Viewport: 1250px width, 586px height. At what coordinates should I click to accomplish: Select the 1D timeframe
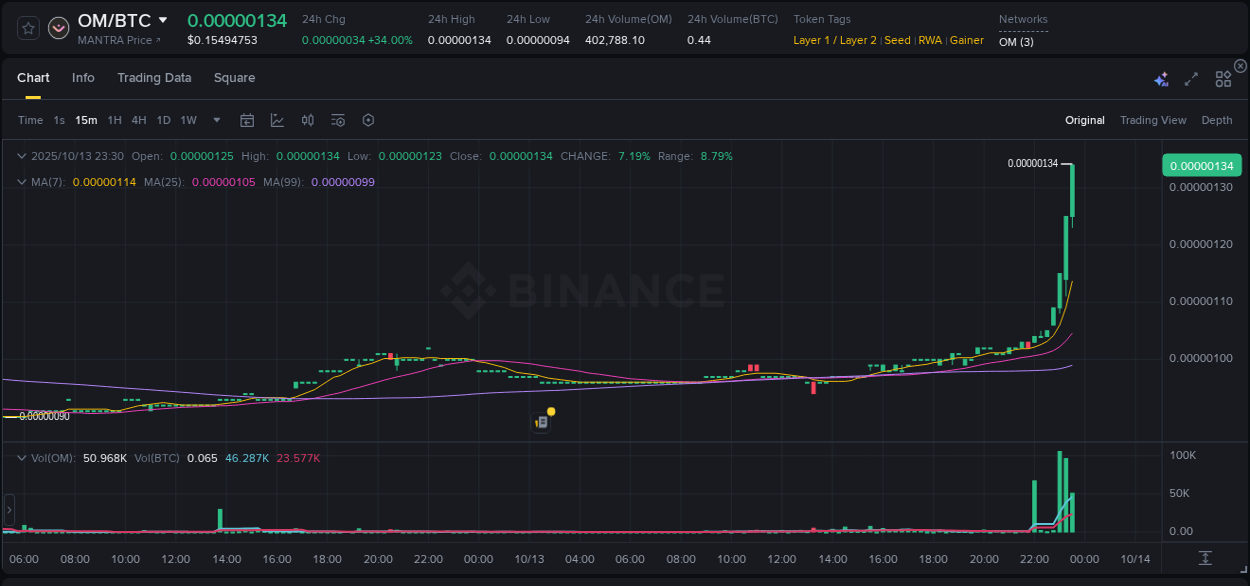click(163, 120)
